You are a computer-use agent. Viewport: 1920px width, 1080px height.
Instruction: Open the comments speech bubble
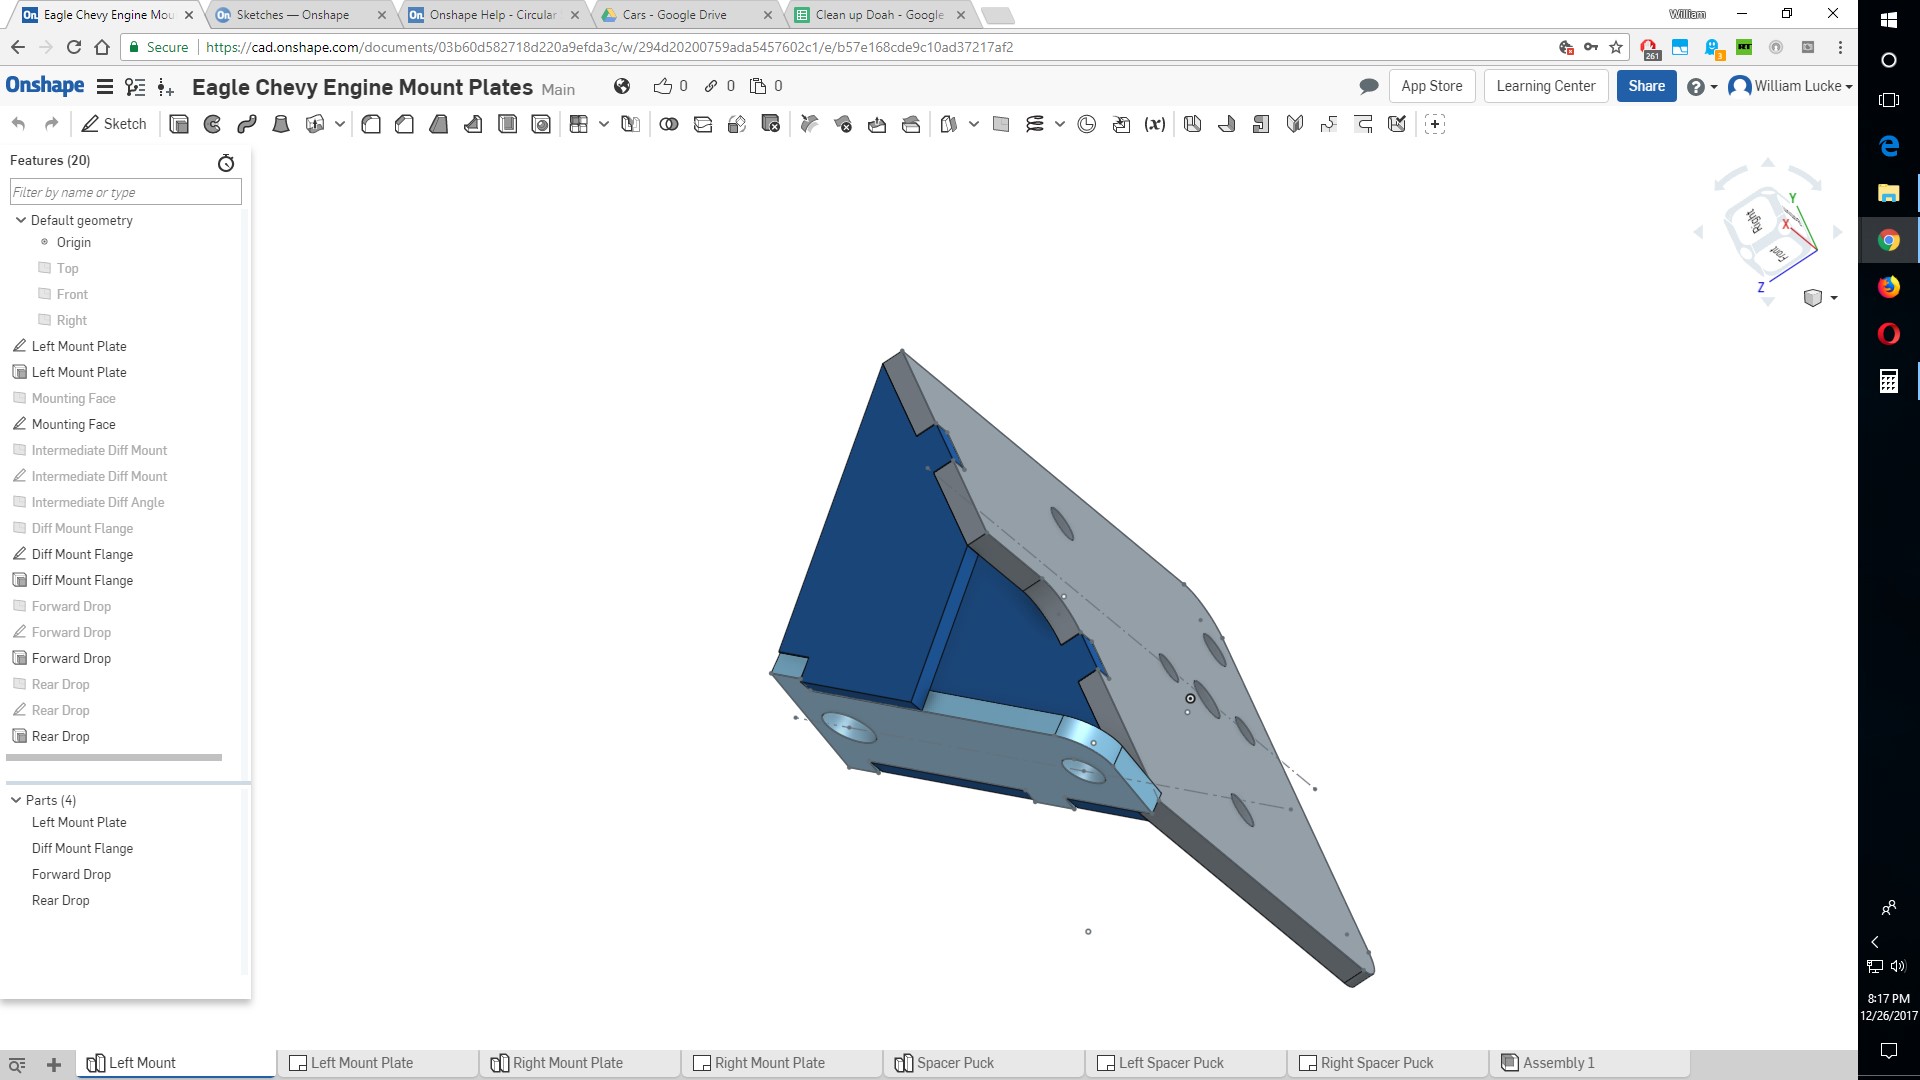pos(1369,87)
